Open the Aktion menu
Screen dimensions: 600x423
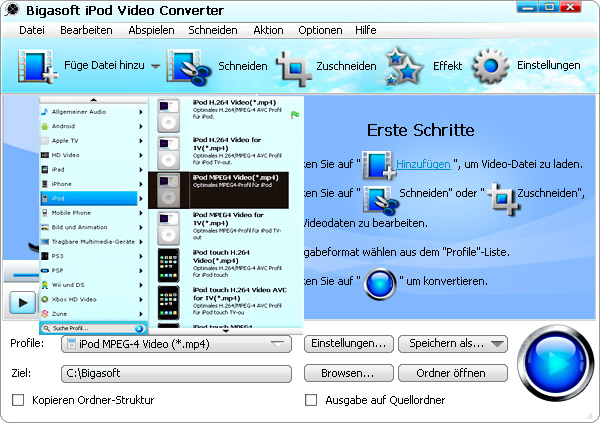coord(268,30)
